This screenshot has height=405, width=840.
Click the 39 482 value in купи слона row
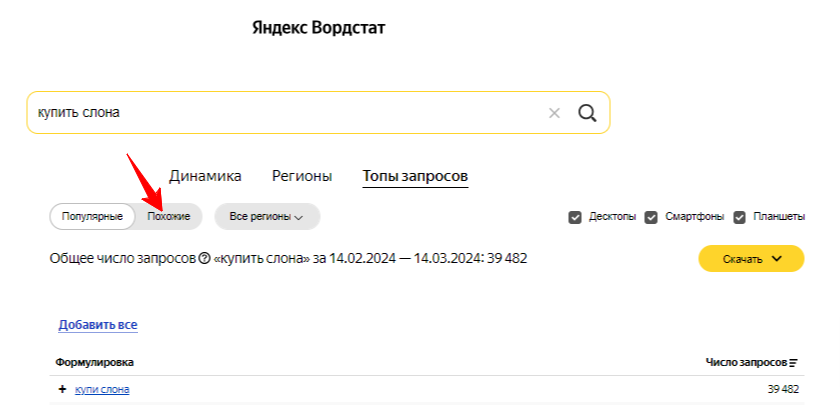click(783, 389)
